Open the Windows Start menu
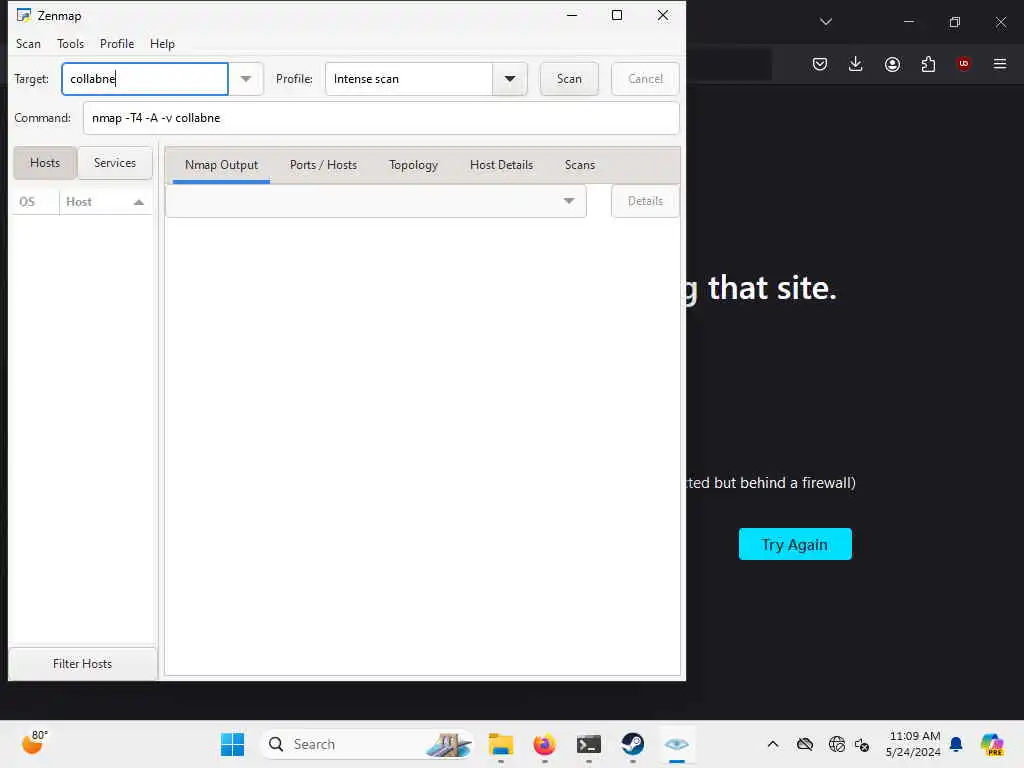The image size is (1024, 768). (232, 744)
